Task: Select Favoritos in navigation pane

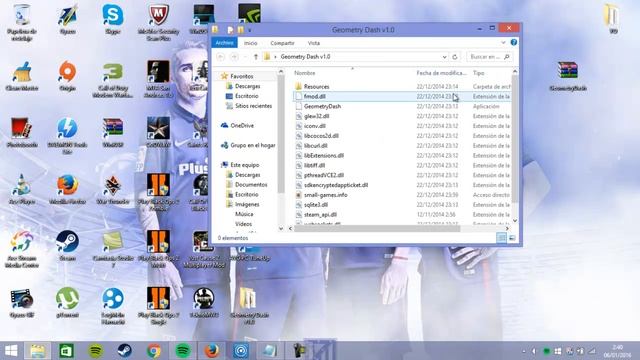Action: (x=241, y=76)
